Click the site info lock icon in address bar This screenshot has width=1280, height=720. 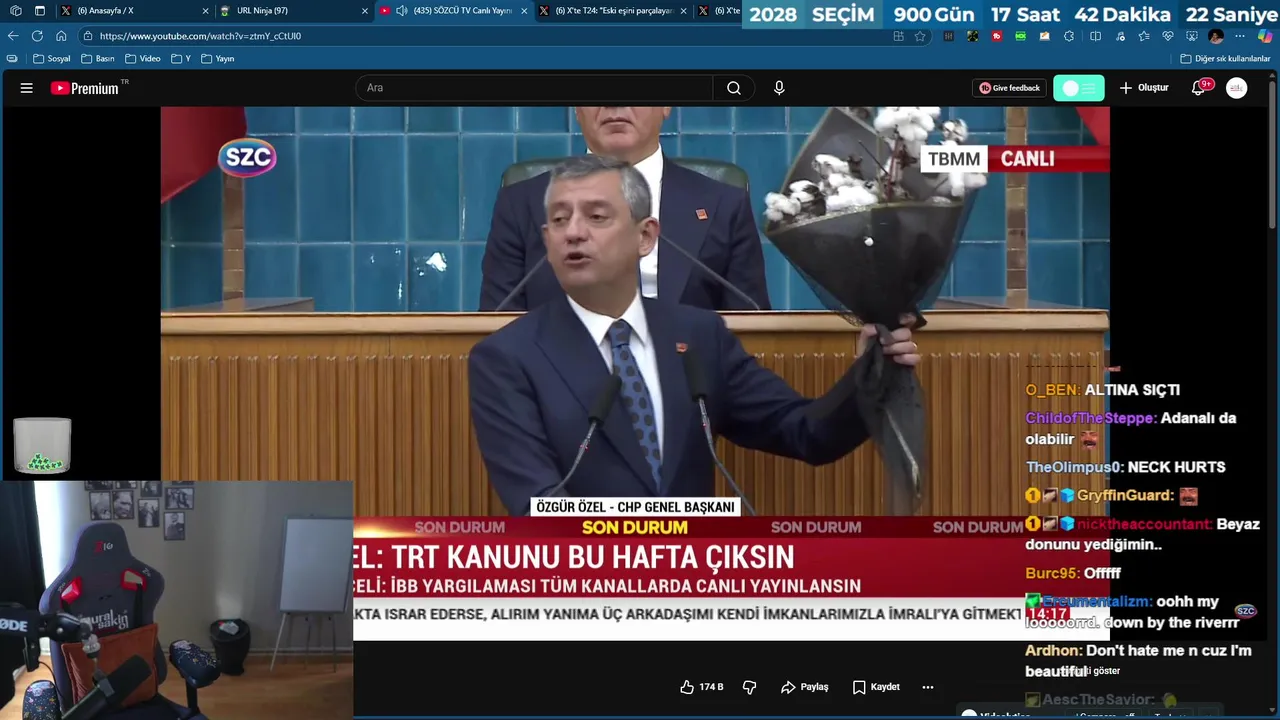pyautogui.click(x=87, y=36)
